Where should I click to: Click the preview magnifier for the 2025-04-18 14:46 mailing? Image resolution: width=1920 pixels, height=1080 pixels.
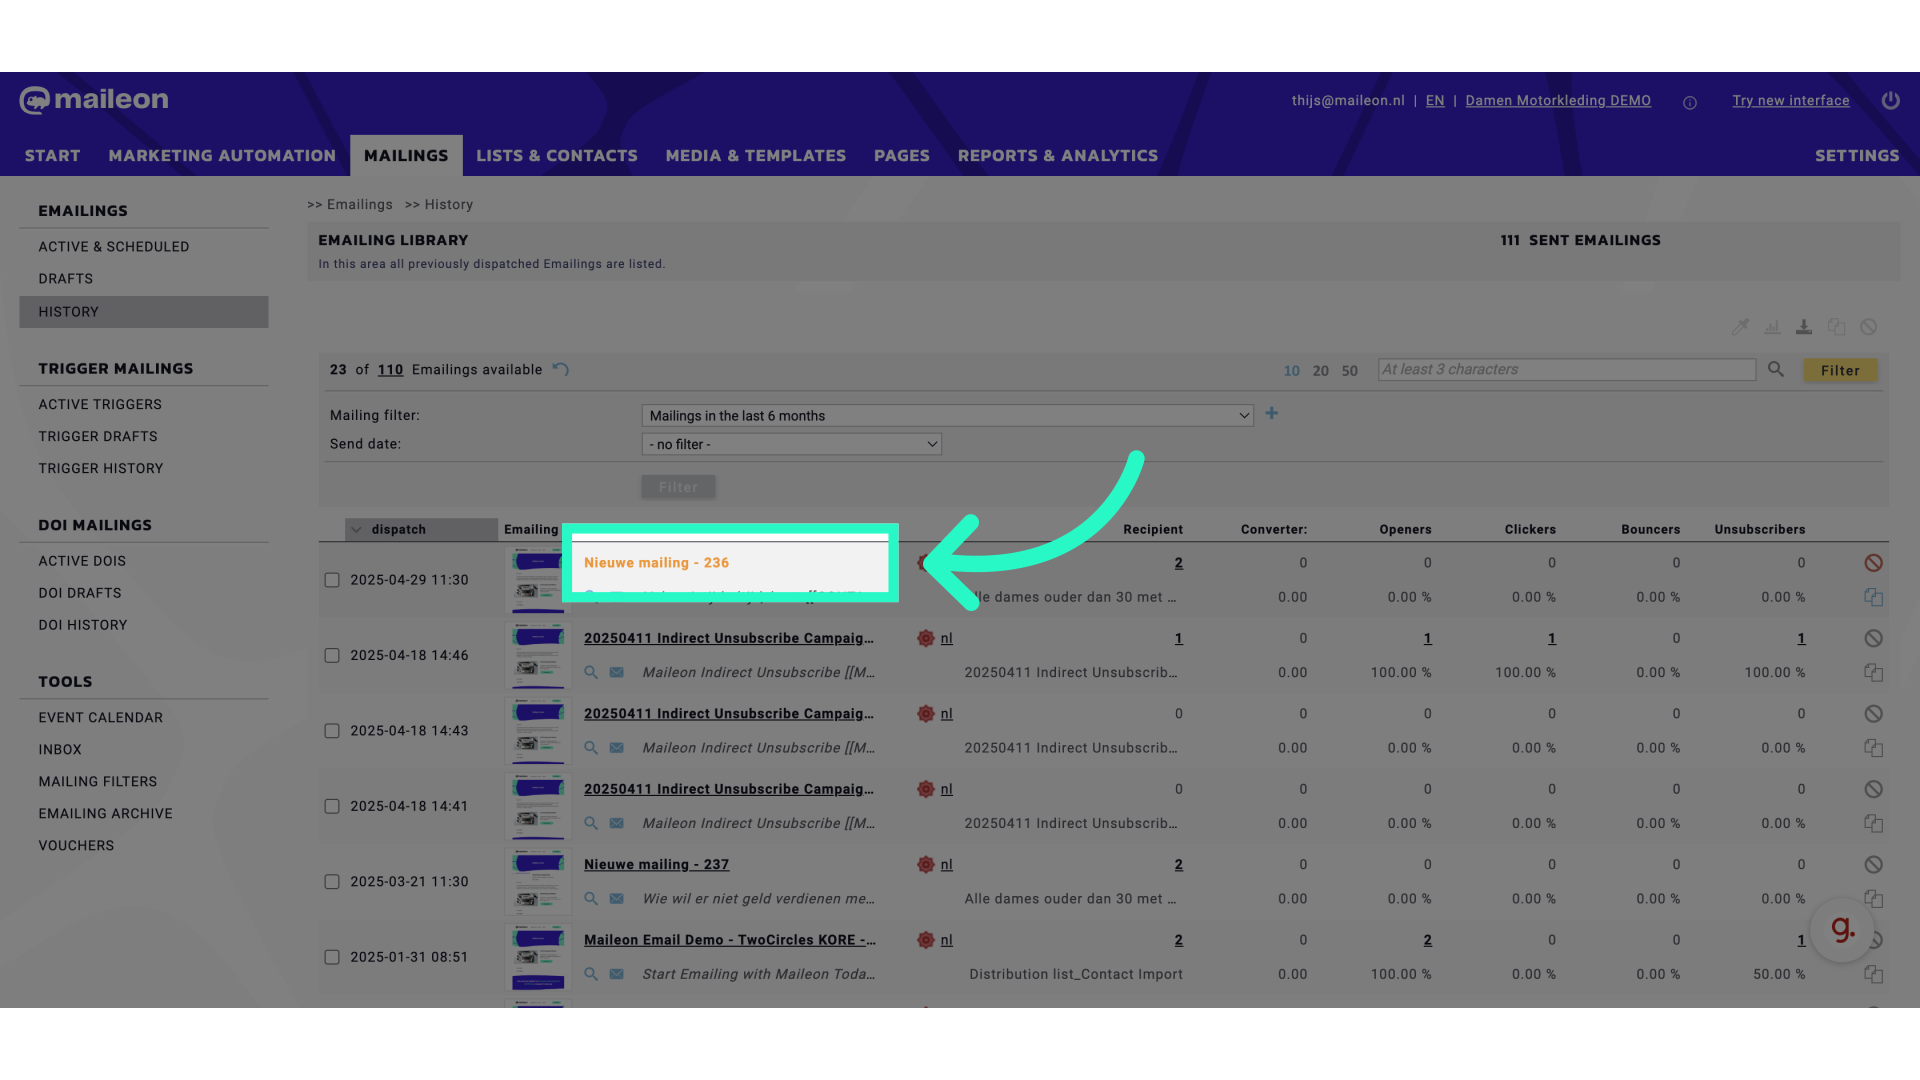(x=591, y=673)
